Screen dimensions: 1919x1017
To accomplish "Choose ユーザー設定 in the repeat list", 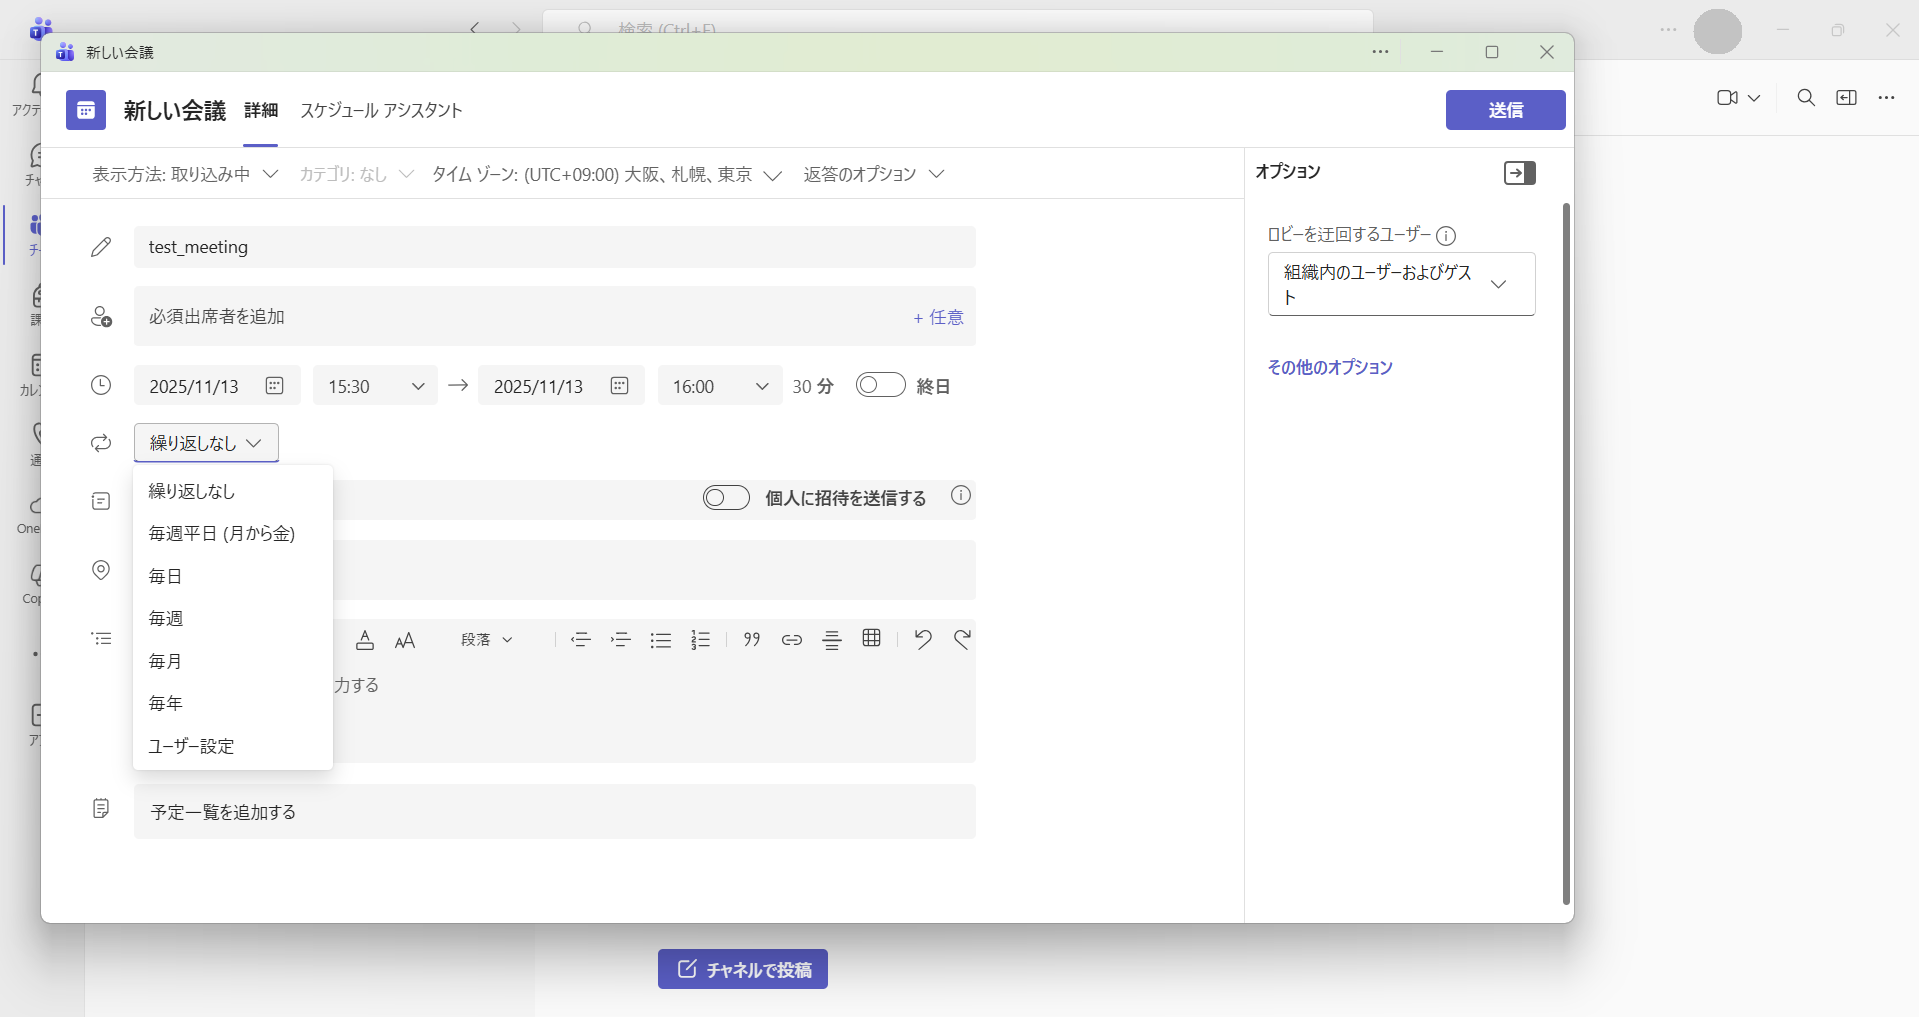I will pos(191,746).
